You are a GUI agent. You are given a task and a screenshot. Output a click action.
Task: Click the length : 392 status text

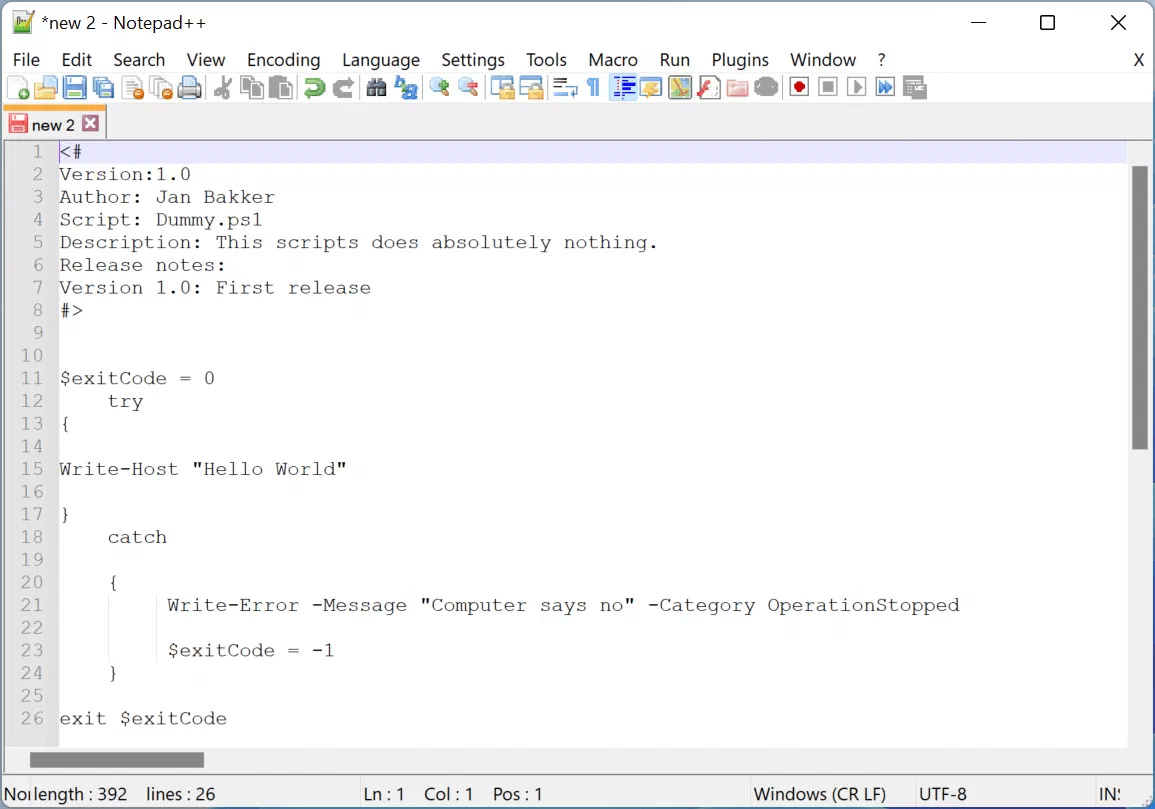coord(81,794)
